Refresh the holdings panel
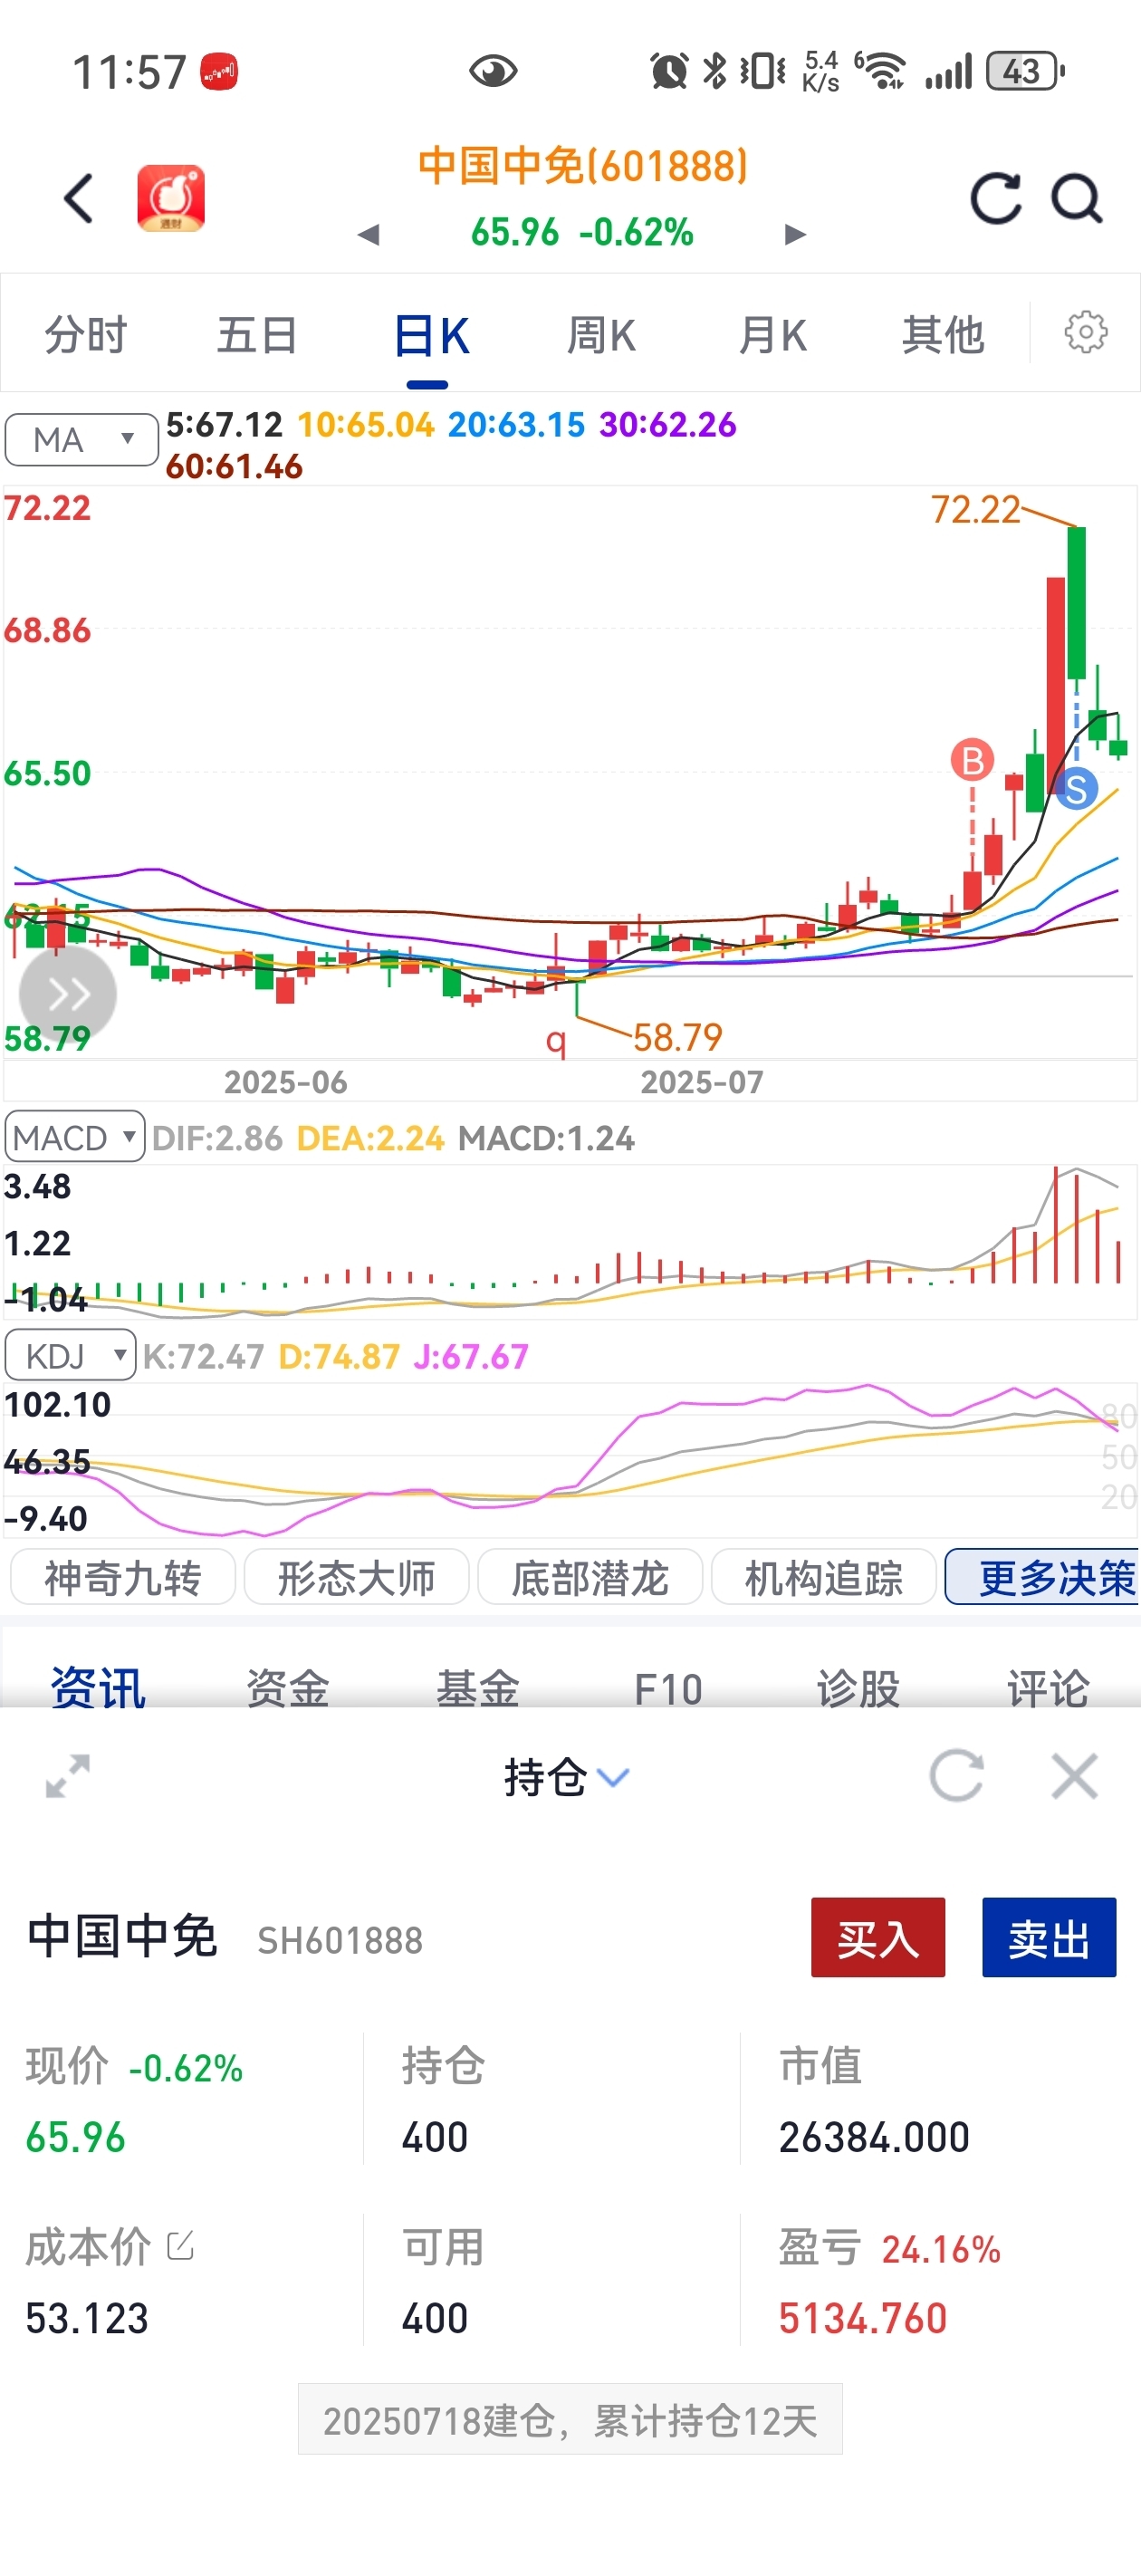 click(x=956, y=1776)
